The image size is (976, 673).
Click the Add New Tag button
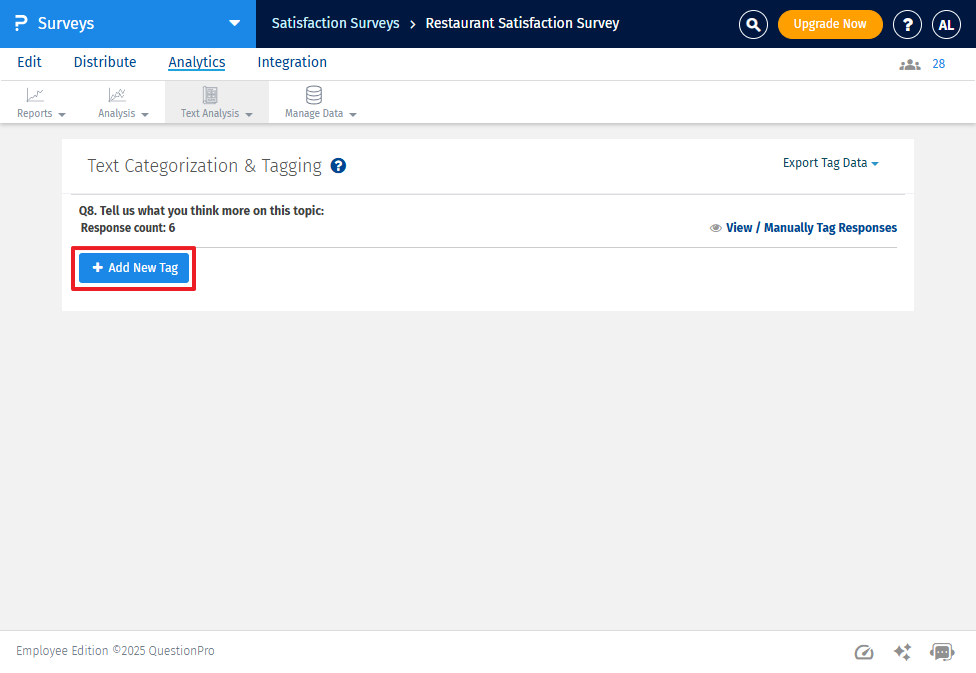(134, 268)
